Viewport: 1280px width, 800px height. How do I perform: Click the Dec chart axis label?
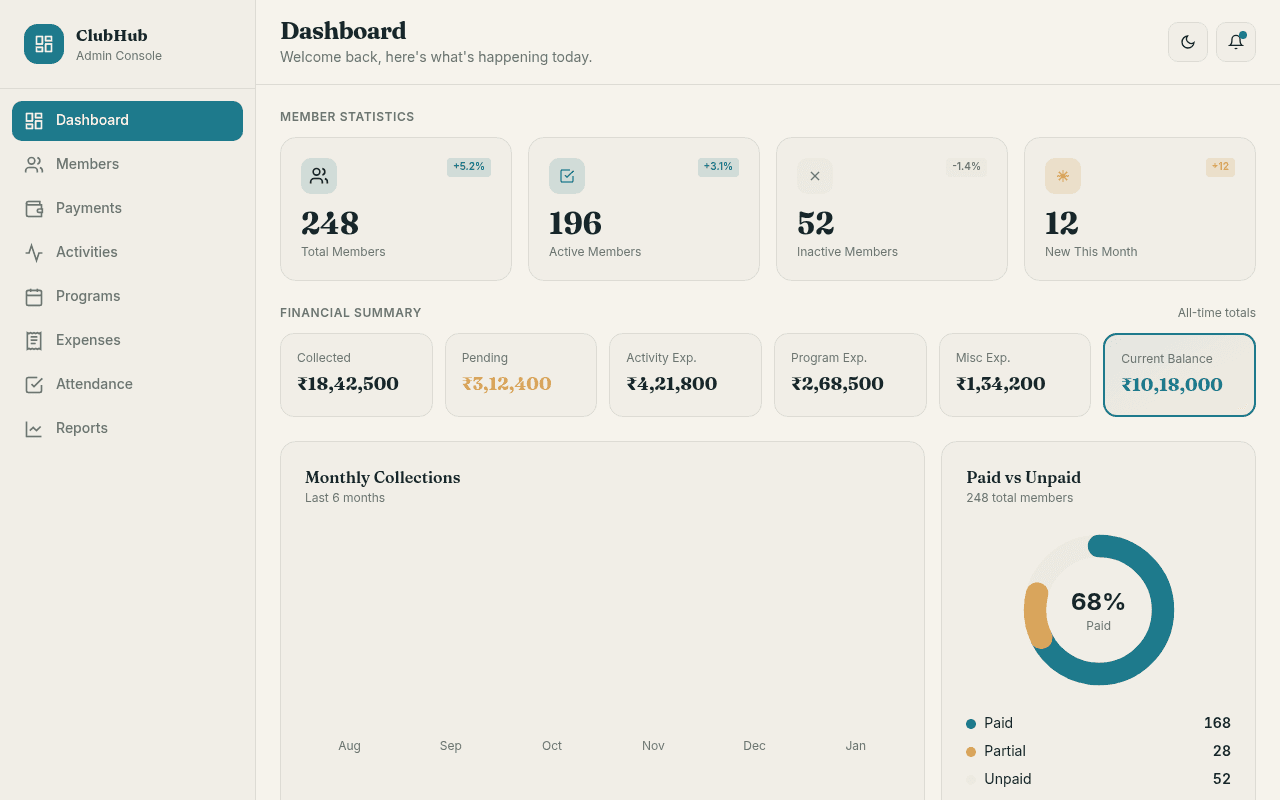pos(754,746)
